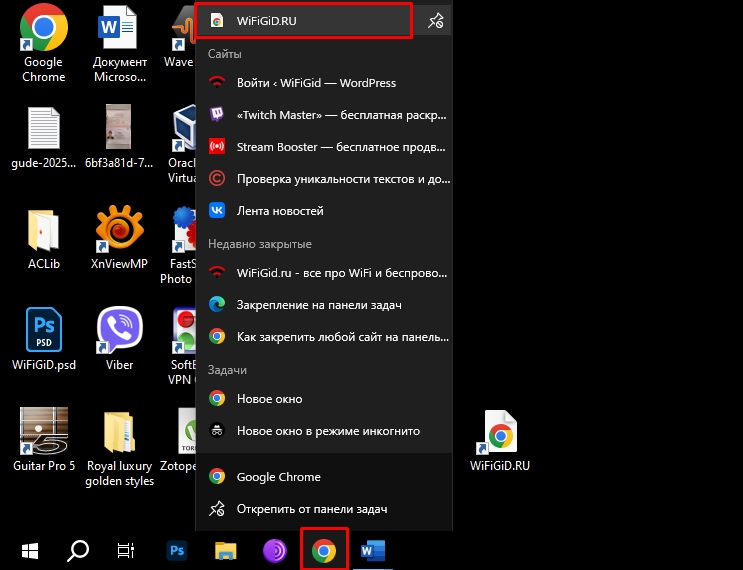Select Royal luxury golden styles folder
The height and width of the screenshot is (570, 743).
pos(119,449)
